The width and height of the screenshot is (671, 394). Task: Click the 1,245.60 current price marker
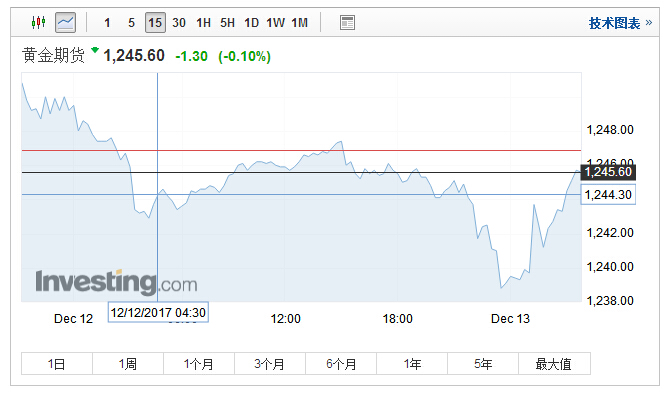pos(608,172)
